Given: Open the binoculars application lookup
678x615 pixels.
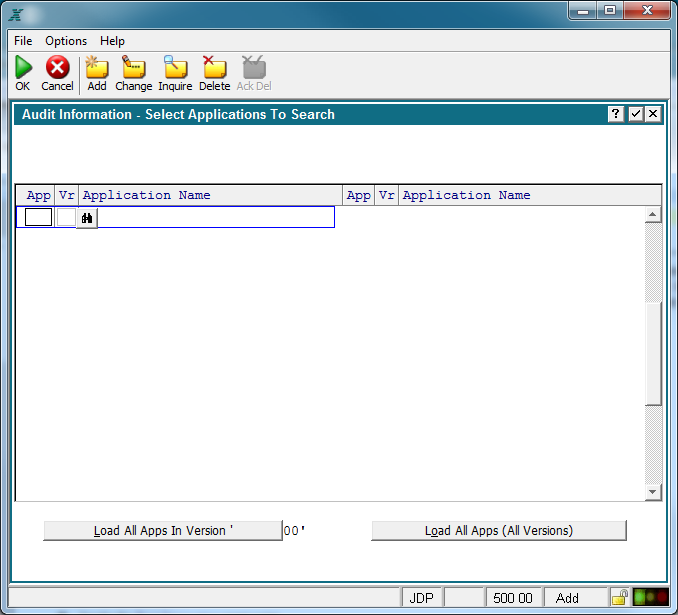Looking at the screenshot, I should [87, 218].
